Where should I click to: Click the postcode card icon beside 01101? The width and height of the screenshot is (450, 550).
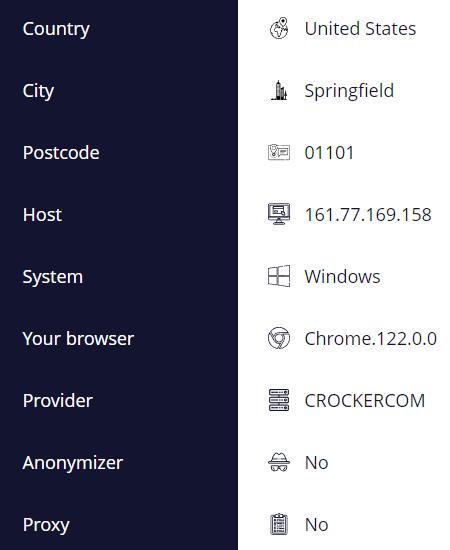(279, 152)
